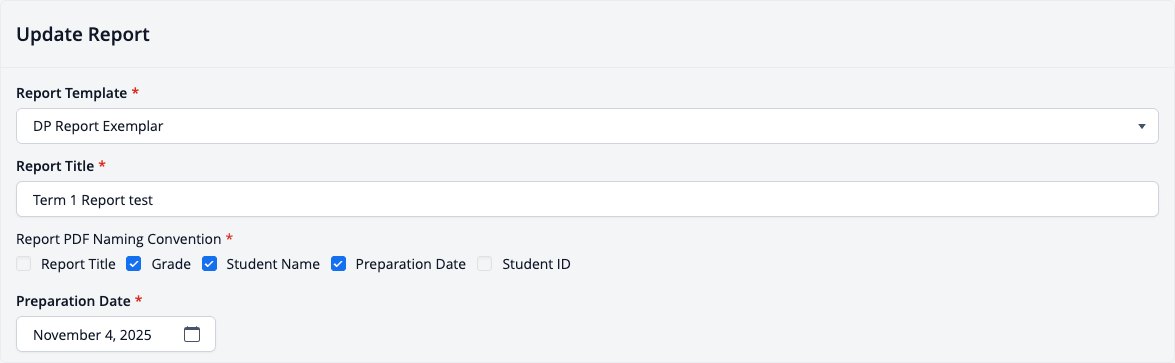Click the Student Name option label text
This screenshot has width=1175, height=363.
click(274, 264)
